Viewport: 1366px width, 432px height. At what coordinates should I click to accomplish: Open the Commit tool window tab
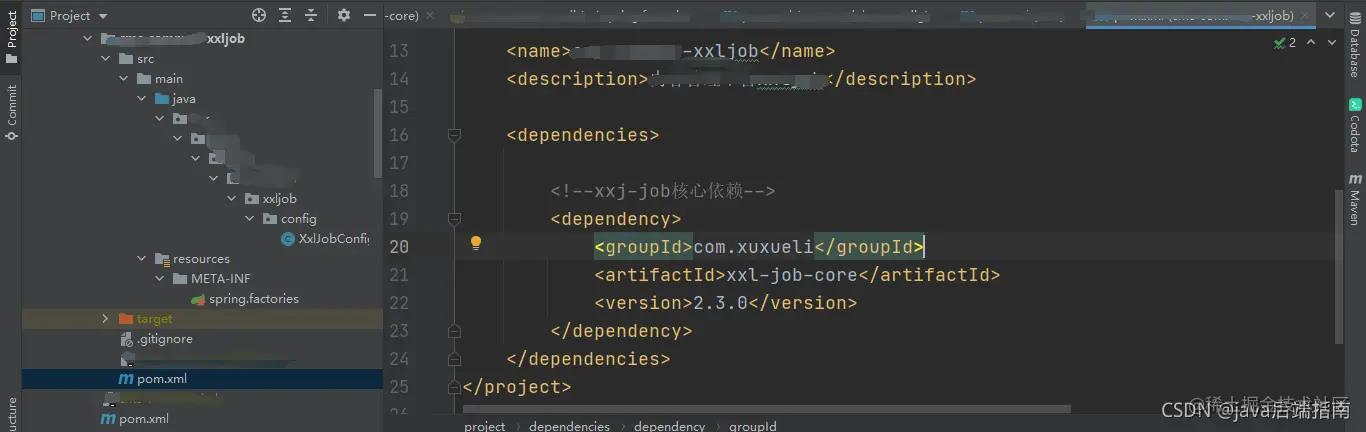(x=11, y=112)
